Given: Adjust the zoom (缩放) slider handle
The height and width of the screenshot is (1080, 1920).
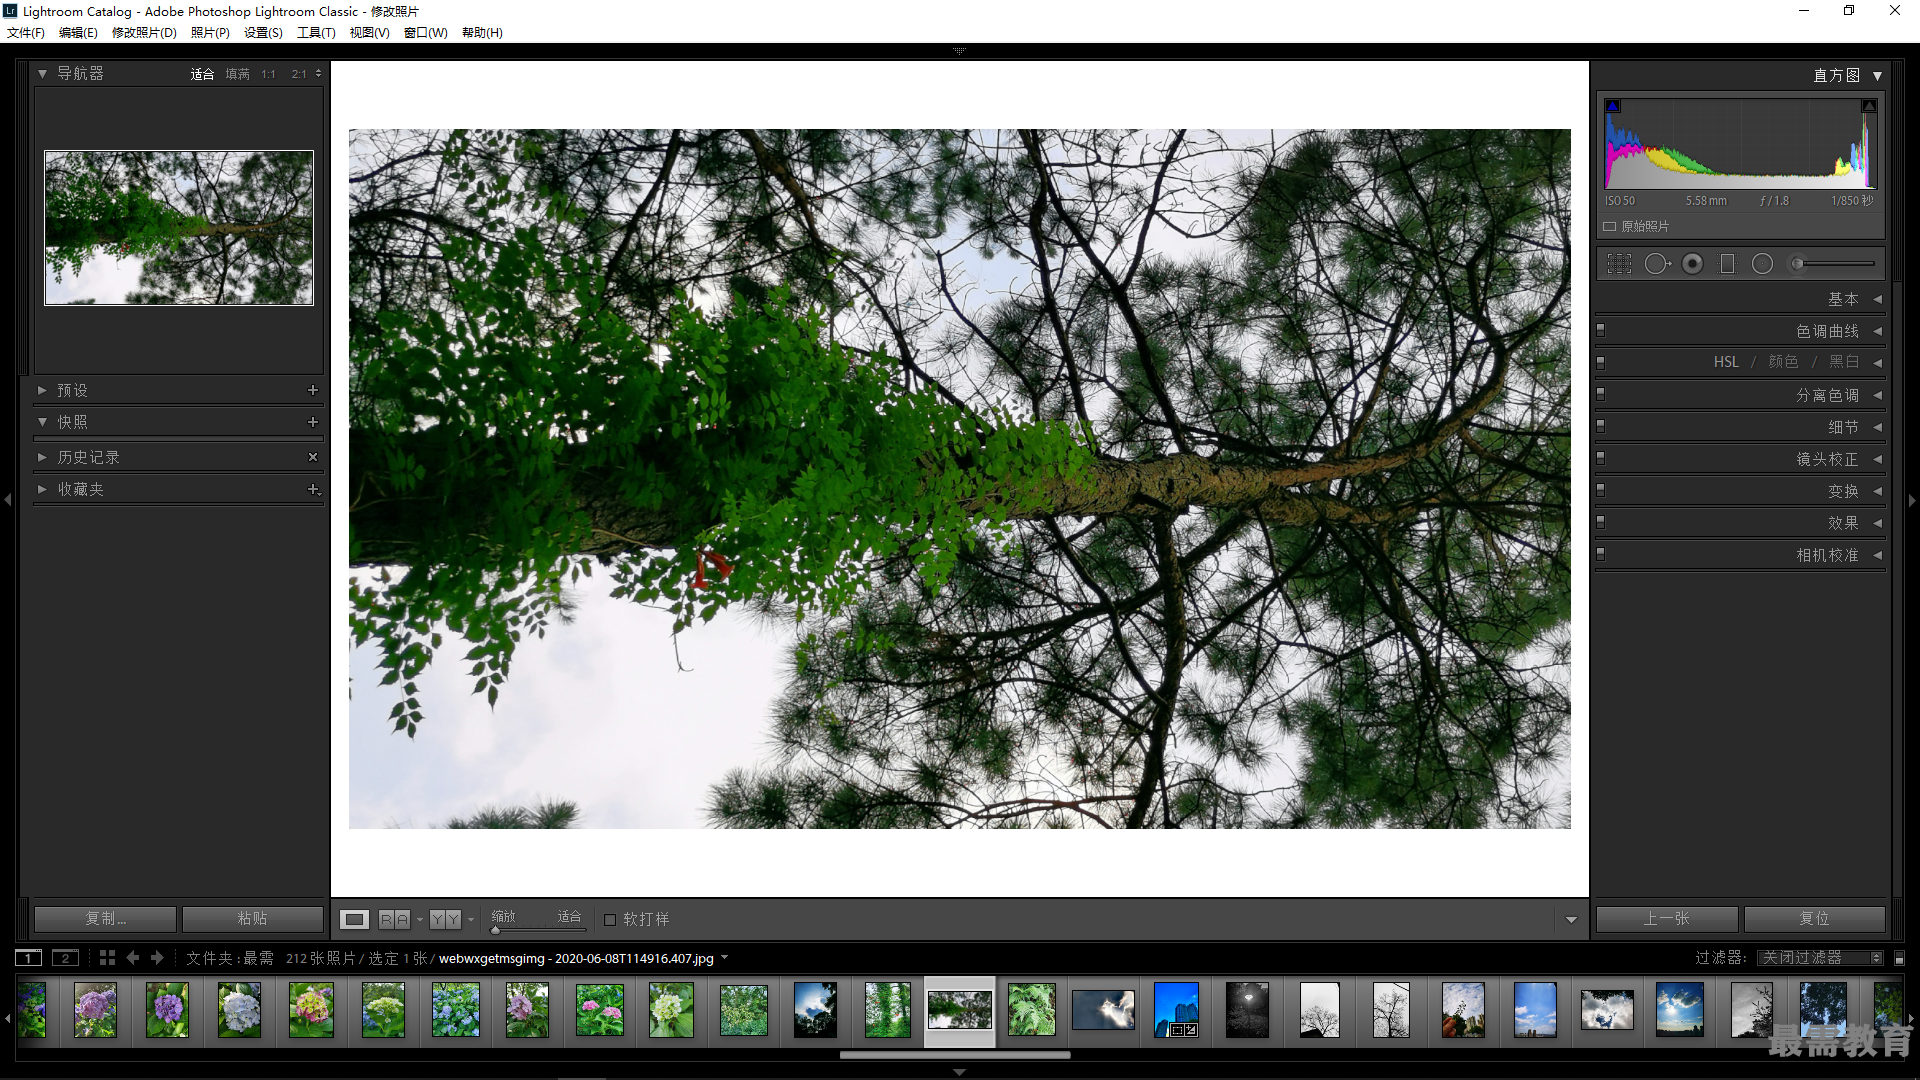Looking at the screenshot, I should tap(495, 930).
